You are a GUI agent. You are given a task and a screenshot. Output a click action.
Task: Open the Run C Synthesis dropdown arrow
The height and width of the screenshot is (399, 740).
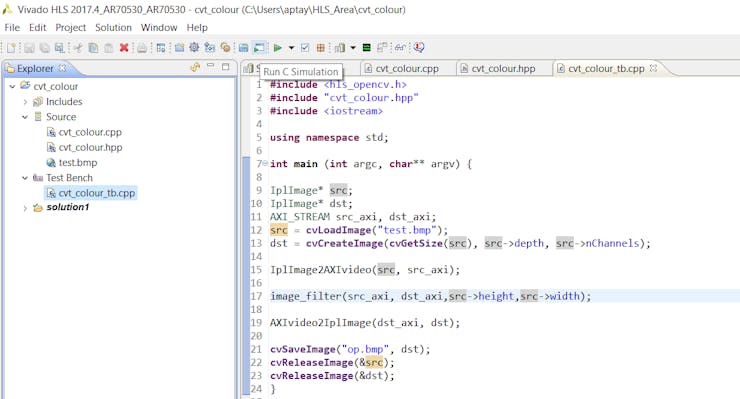[291, 48]
